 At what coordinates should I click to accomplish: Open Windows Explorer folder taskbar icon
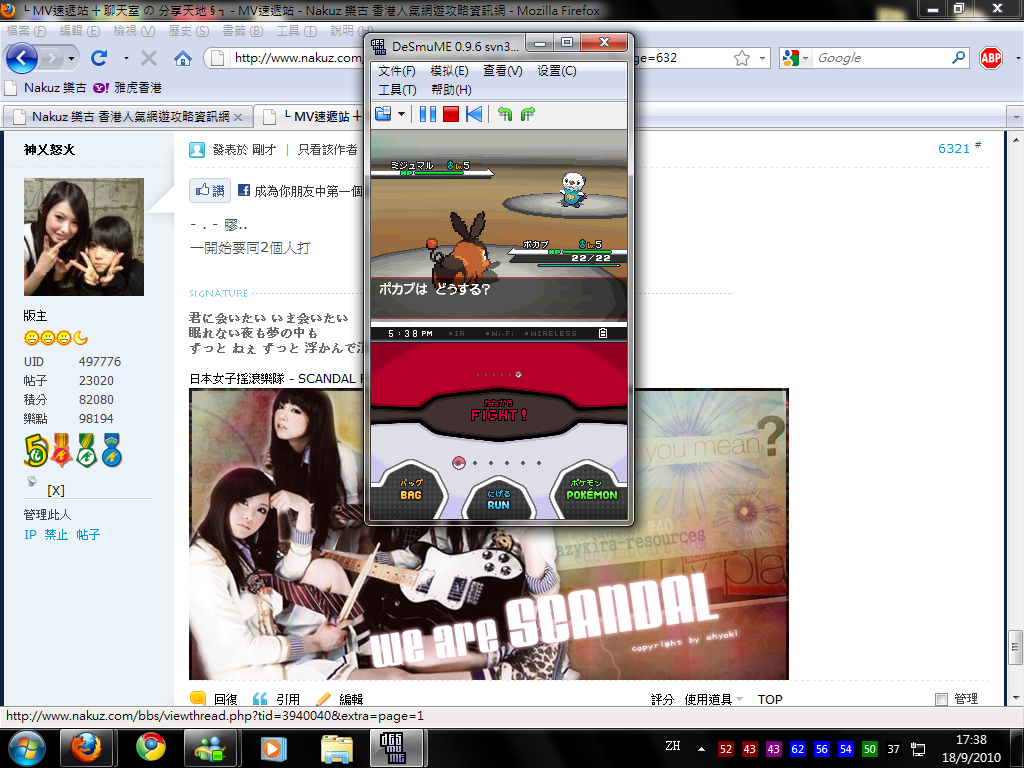coord(336,748)
